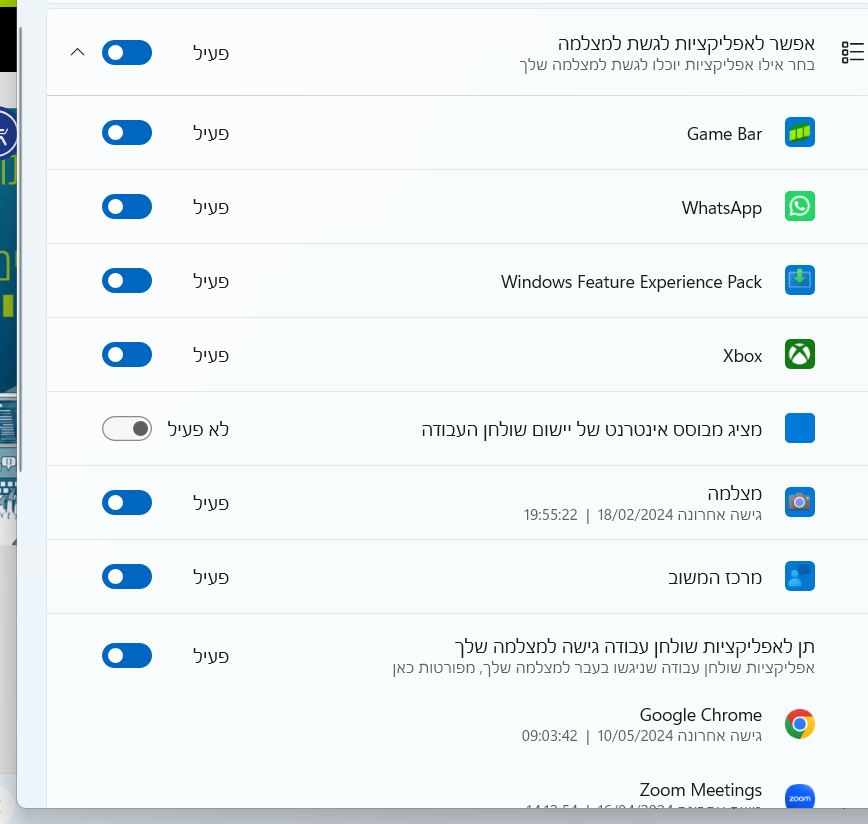
Task: Click the background window's vertical scrollbar
Action: tap(20, 249)
